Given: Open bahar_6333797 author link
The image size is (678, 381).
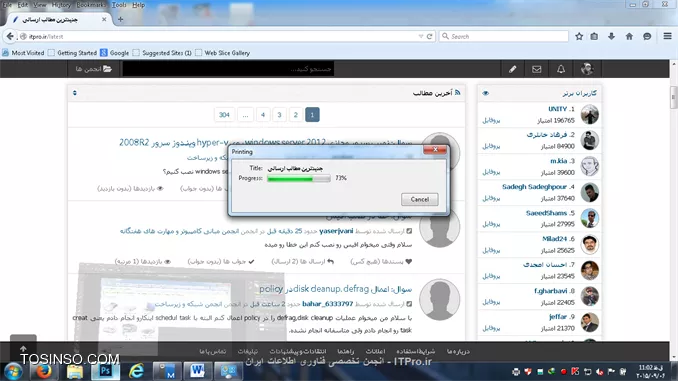Looking at the screenshot, I should click(x=328, y=304).
